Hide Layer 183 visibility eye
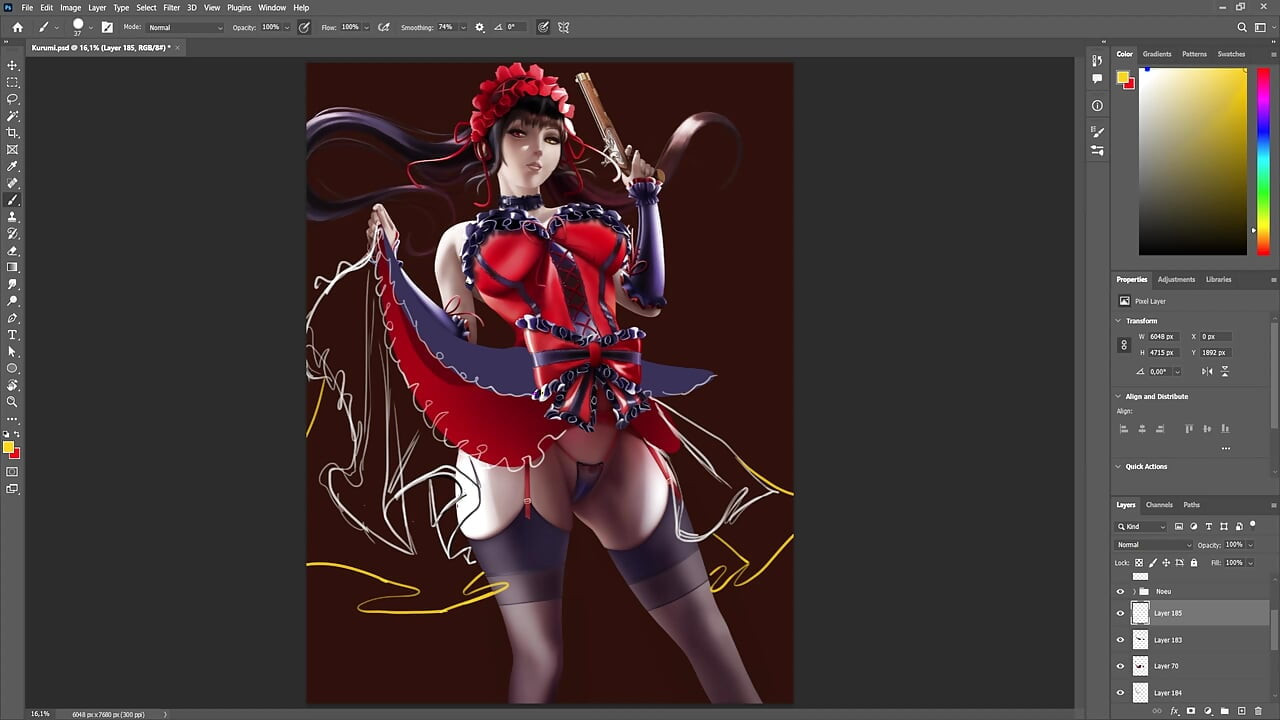Image resolution: width=1280 pixels, height=720 pixels. point(1120,640)
